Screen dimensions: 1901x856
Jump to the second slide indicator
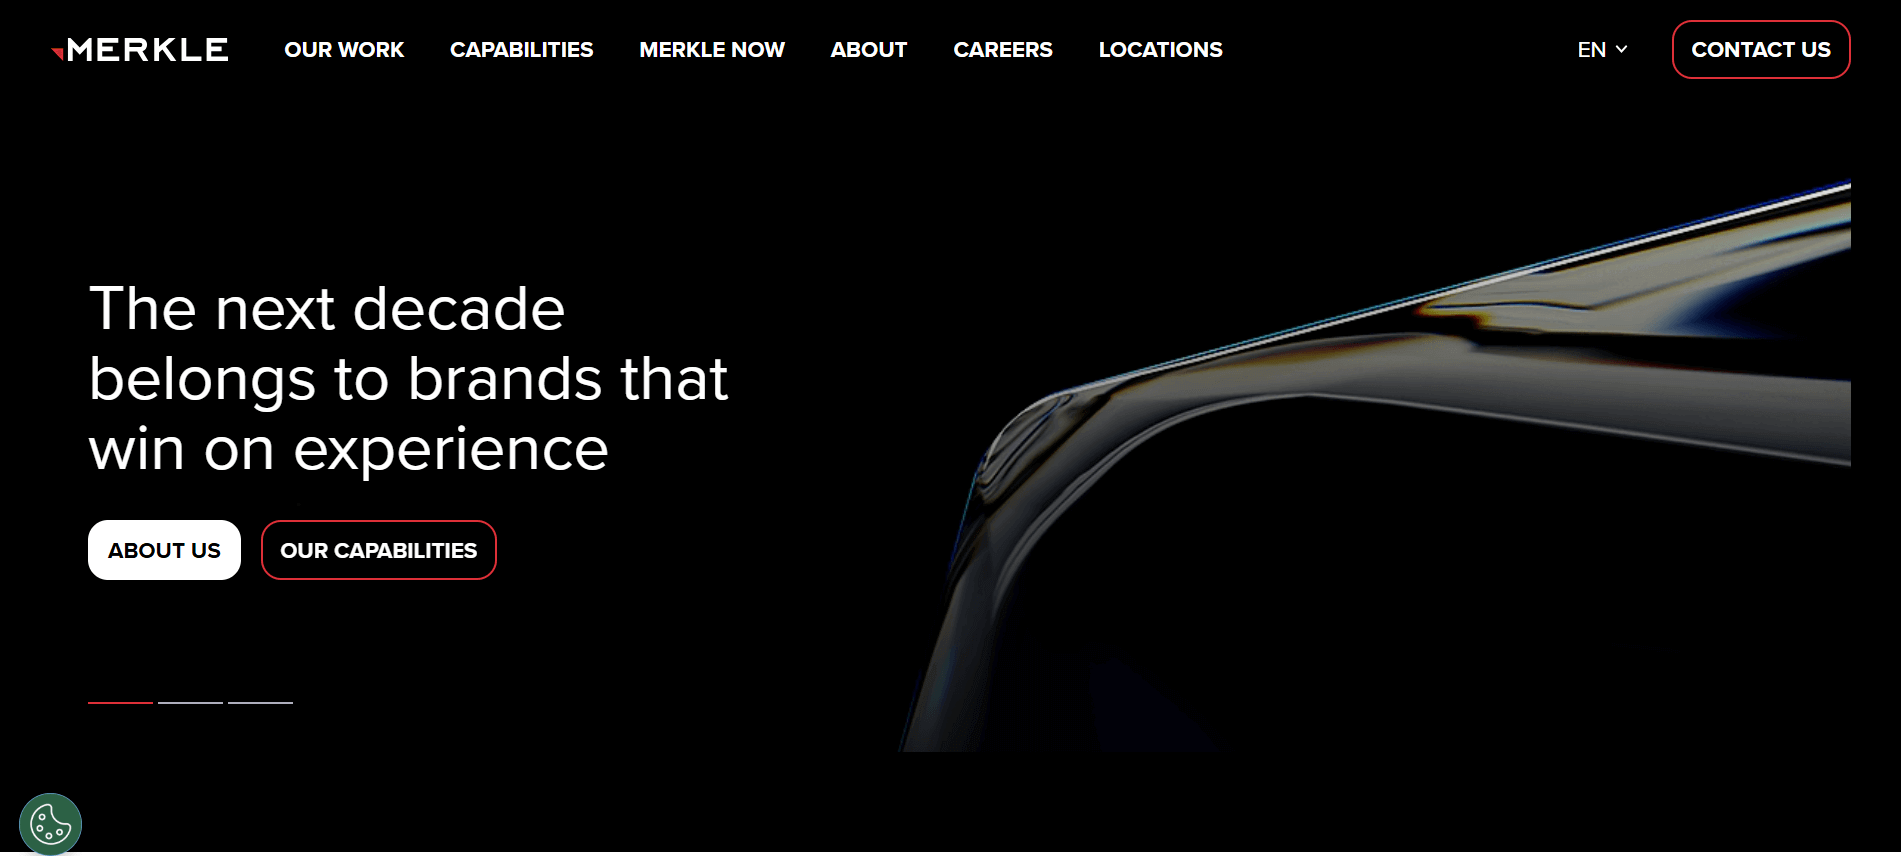pyautogui.click(x=190, y=703)
